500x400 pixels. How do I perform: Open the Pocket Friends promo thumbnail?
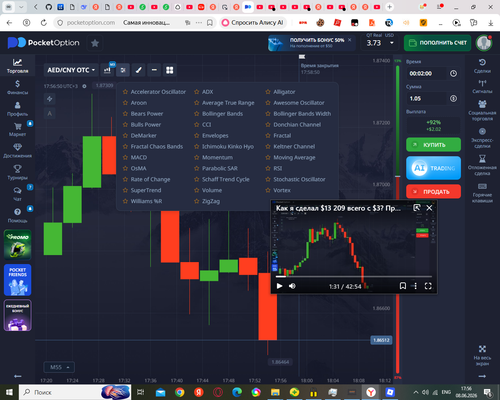click(x=18, y=280)
